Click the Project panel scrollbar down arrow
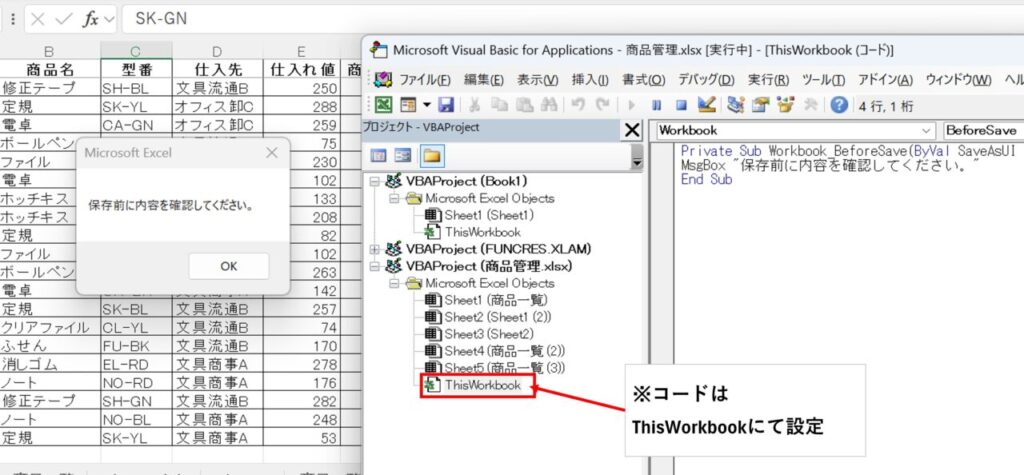The height and width of the screenshot is (475, 1024). point(637,163)
